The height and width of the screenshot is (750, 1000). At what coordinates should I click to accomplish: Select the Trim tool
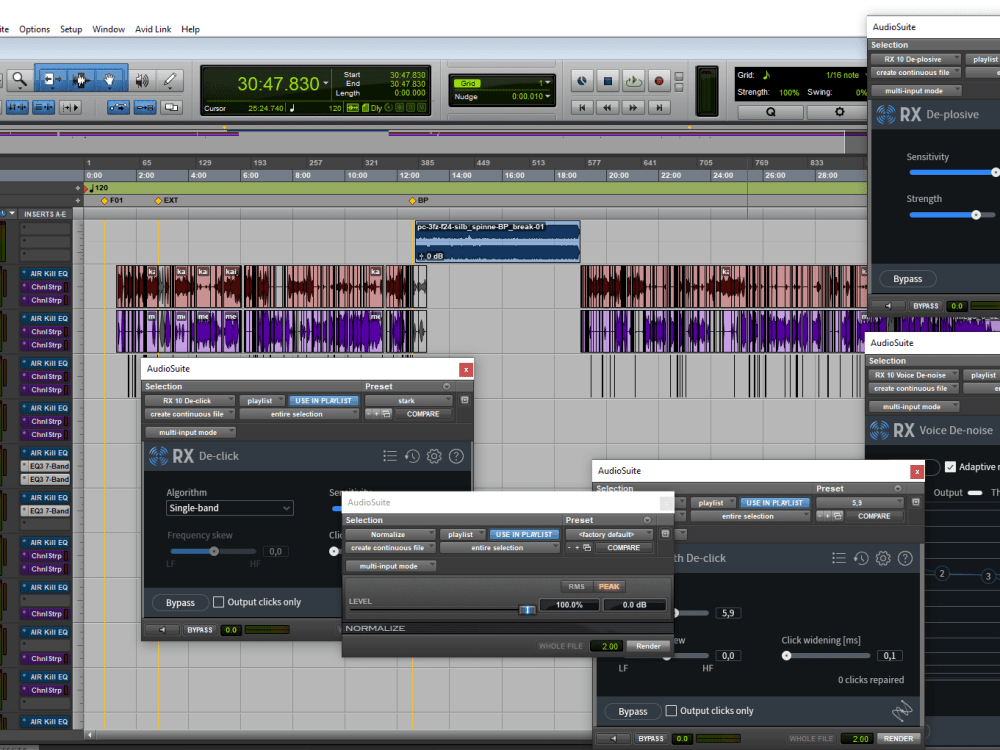[x=52, y=80]
